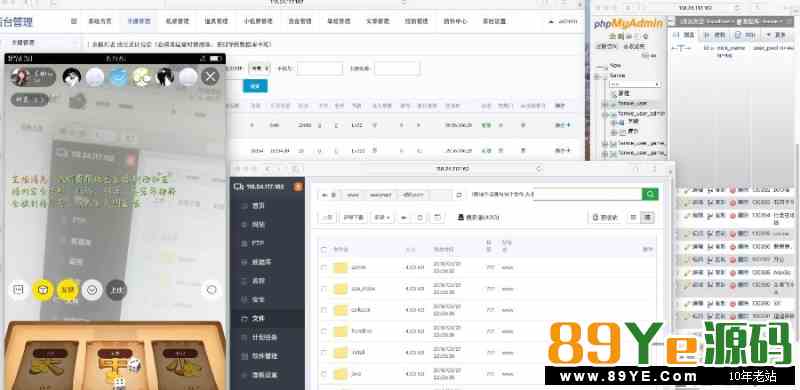This screenshot has height=390, width=800.
Task: Open 操作 dropdown in first backend table row
Action: tap(562, 125)
